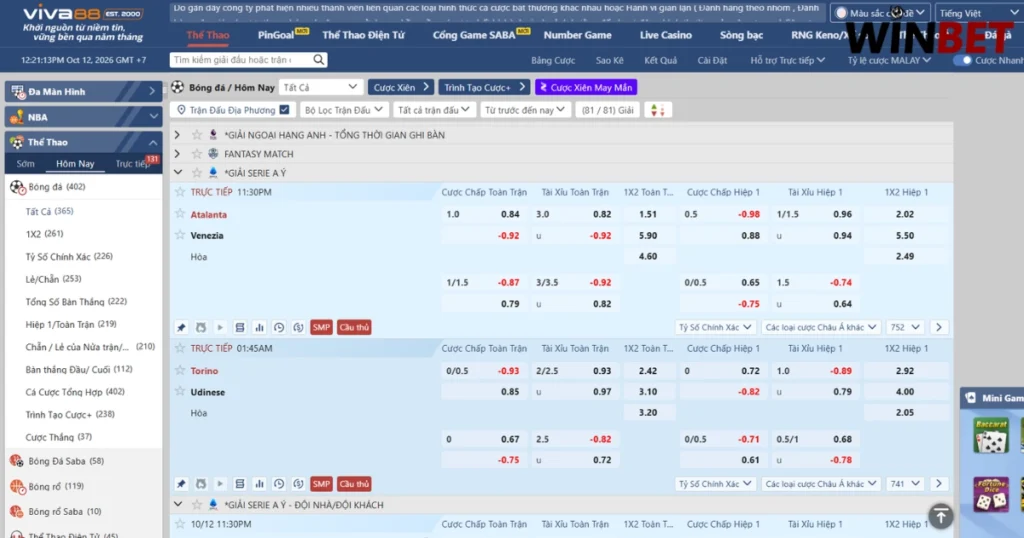This screenshot has height=538, width=1024.
Task: Open statistics chart for Torino match
Action: point(259,484)
